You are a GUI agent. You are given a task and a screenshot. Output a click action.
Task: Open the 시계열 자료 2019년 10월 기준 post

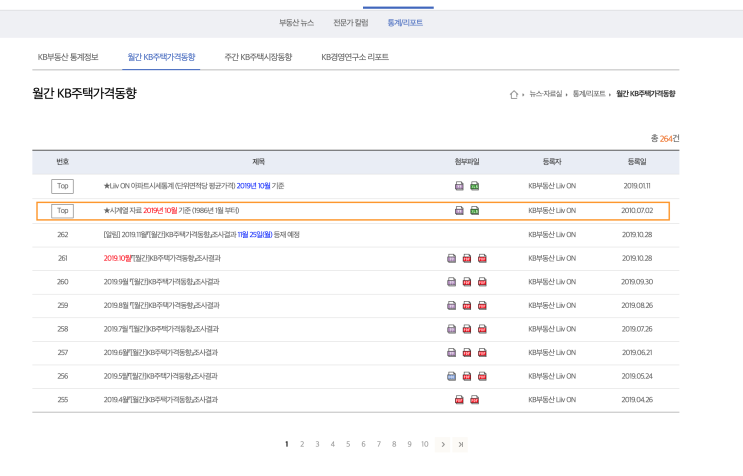pyautogui.click(x=172, y=210)
